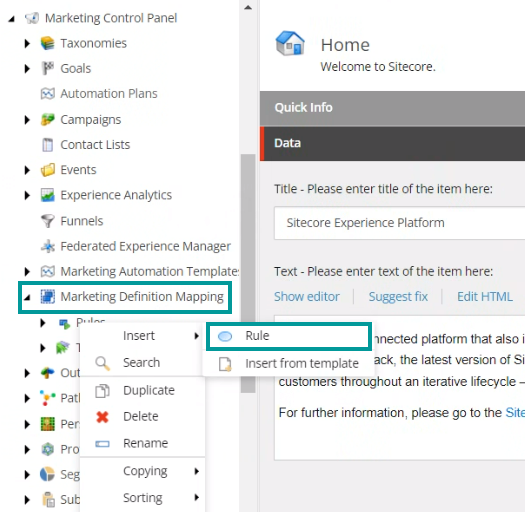Click the Marketing Control Panel megaphone icon
The width and height of the screenshot is (525, 512).
click(x=32, y=18)
